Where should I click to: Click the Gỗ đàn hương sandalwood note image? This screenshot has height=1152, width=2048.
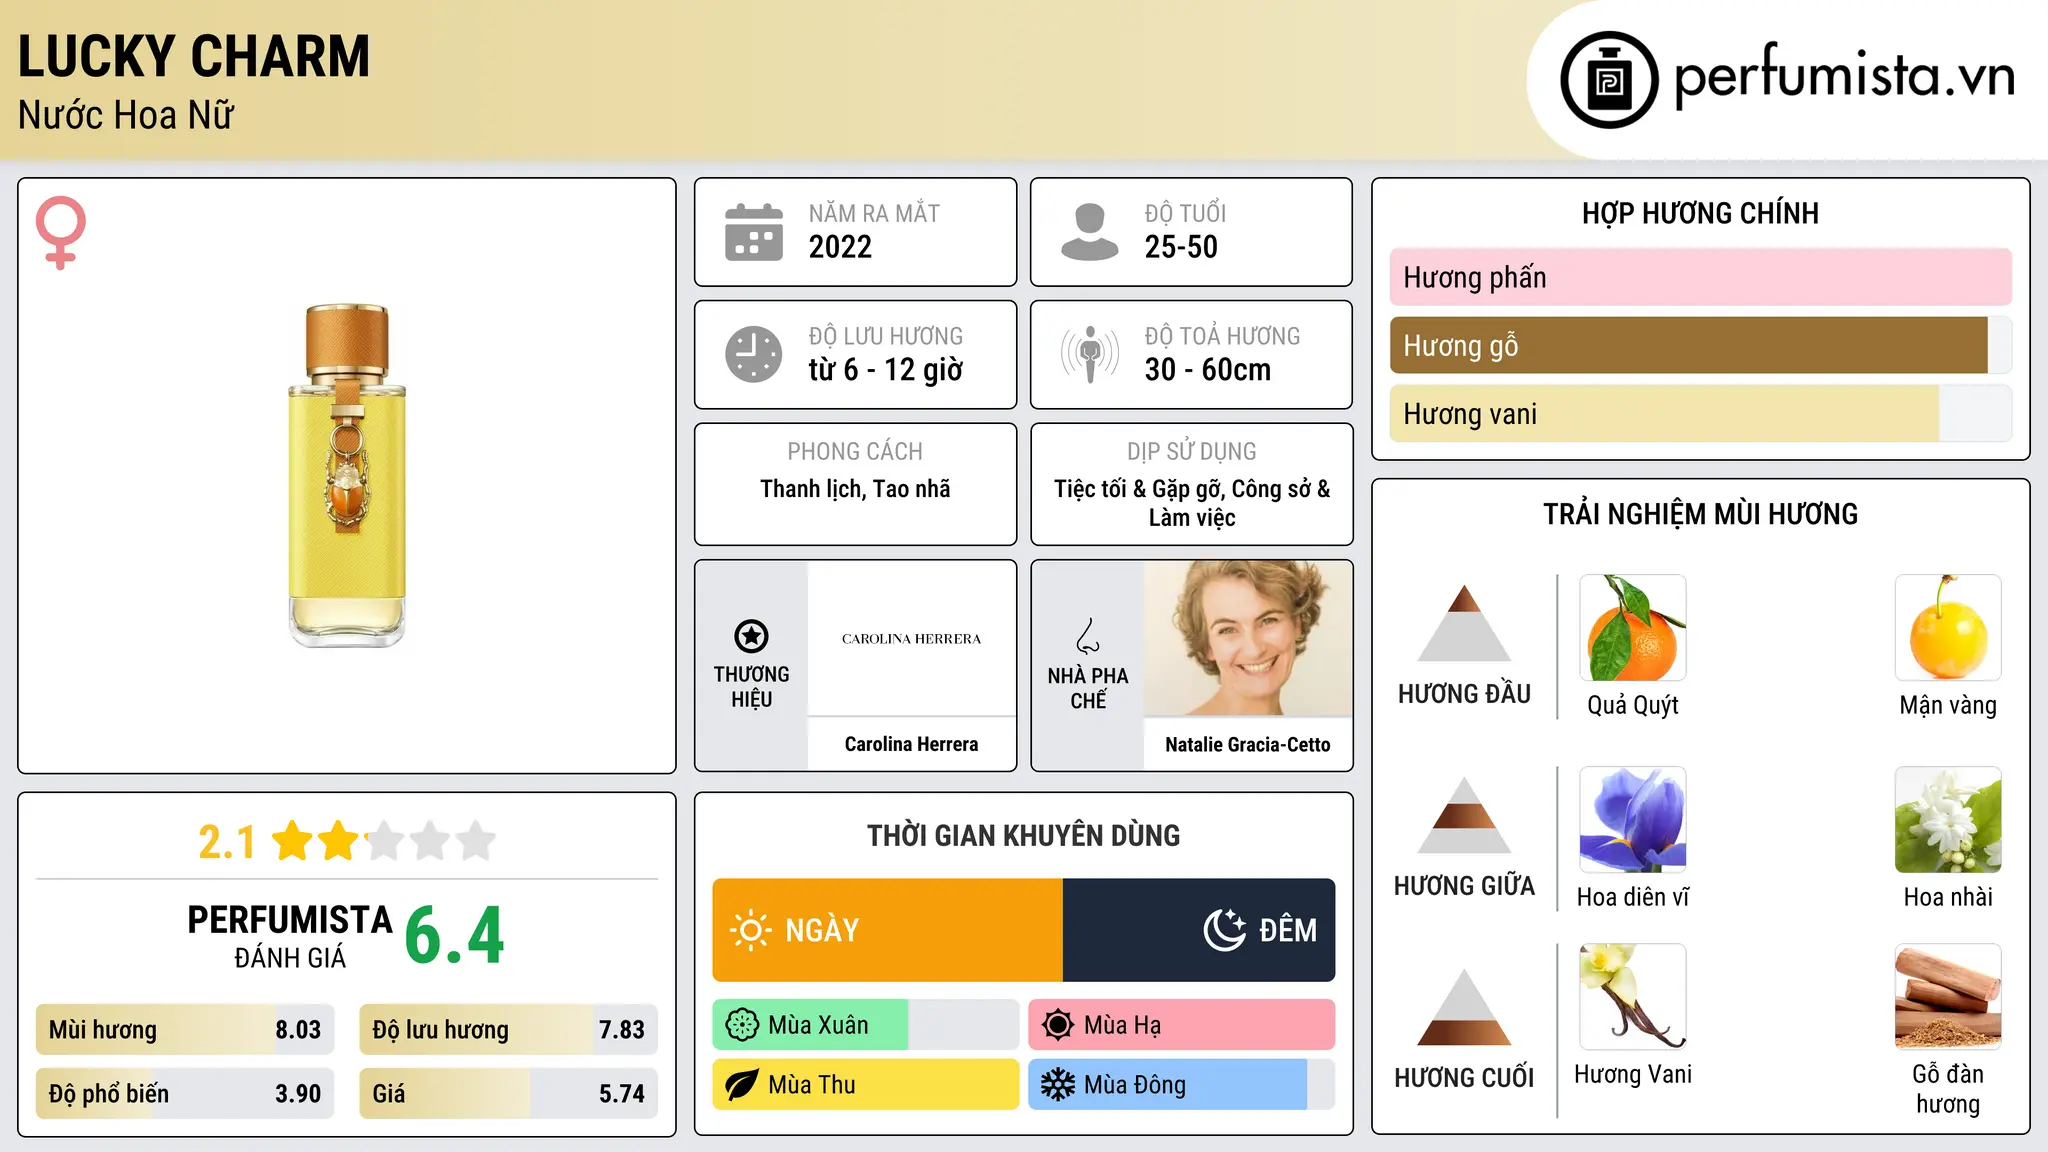click(x=1948, y=997)
